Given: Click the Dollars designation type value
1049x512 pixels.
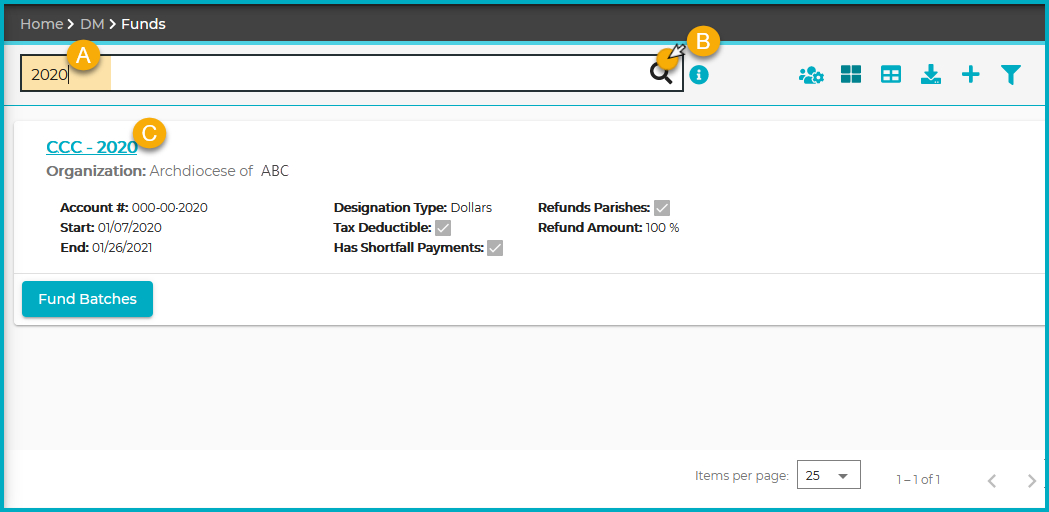Looking at the screenshot, I should pyautogui.click(x=471, y=207).
